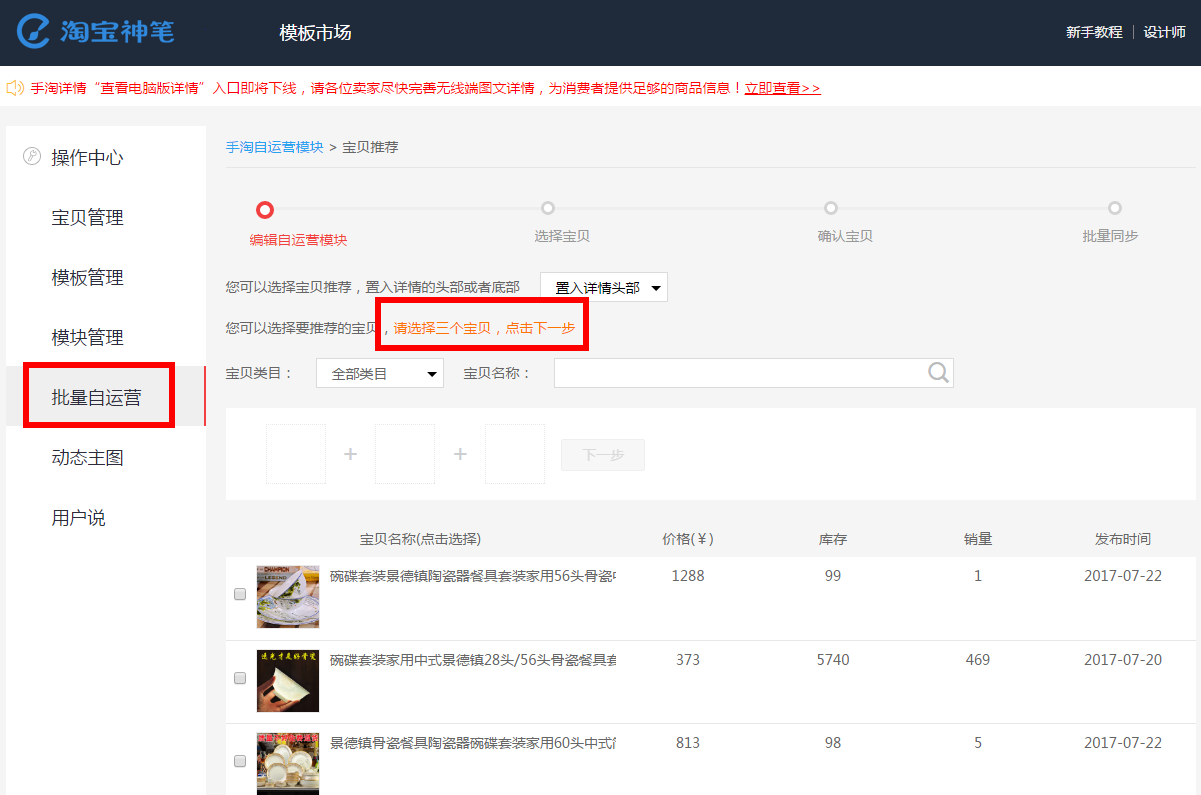The height and width of the screenshot is (795, 1201).
Task: Click the 批量同步 step circle
Action: (1115, 208)
